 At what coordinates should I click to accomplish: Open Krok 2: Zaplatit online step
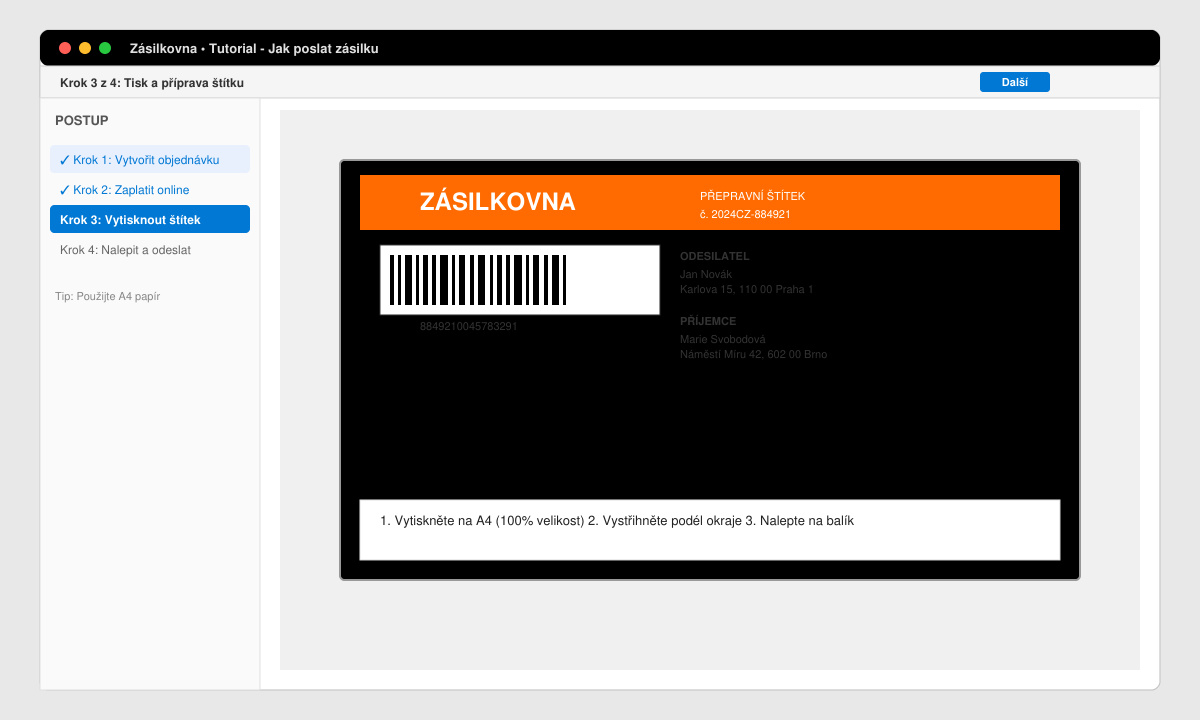150,189
